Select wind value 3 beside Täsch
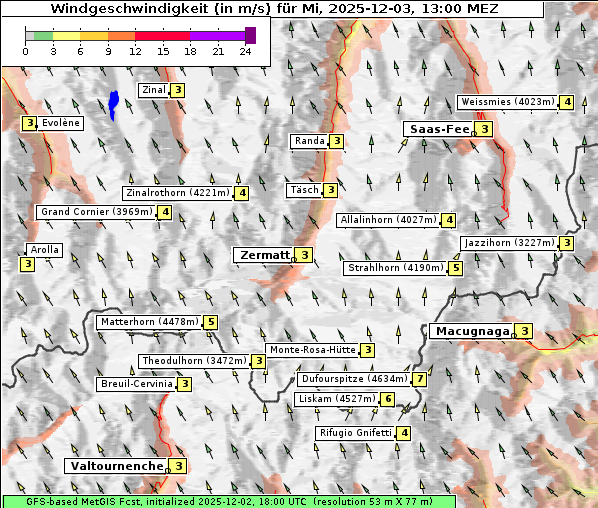The width and height of the screenshot is (598, 508). tap(331, 190)
